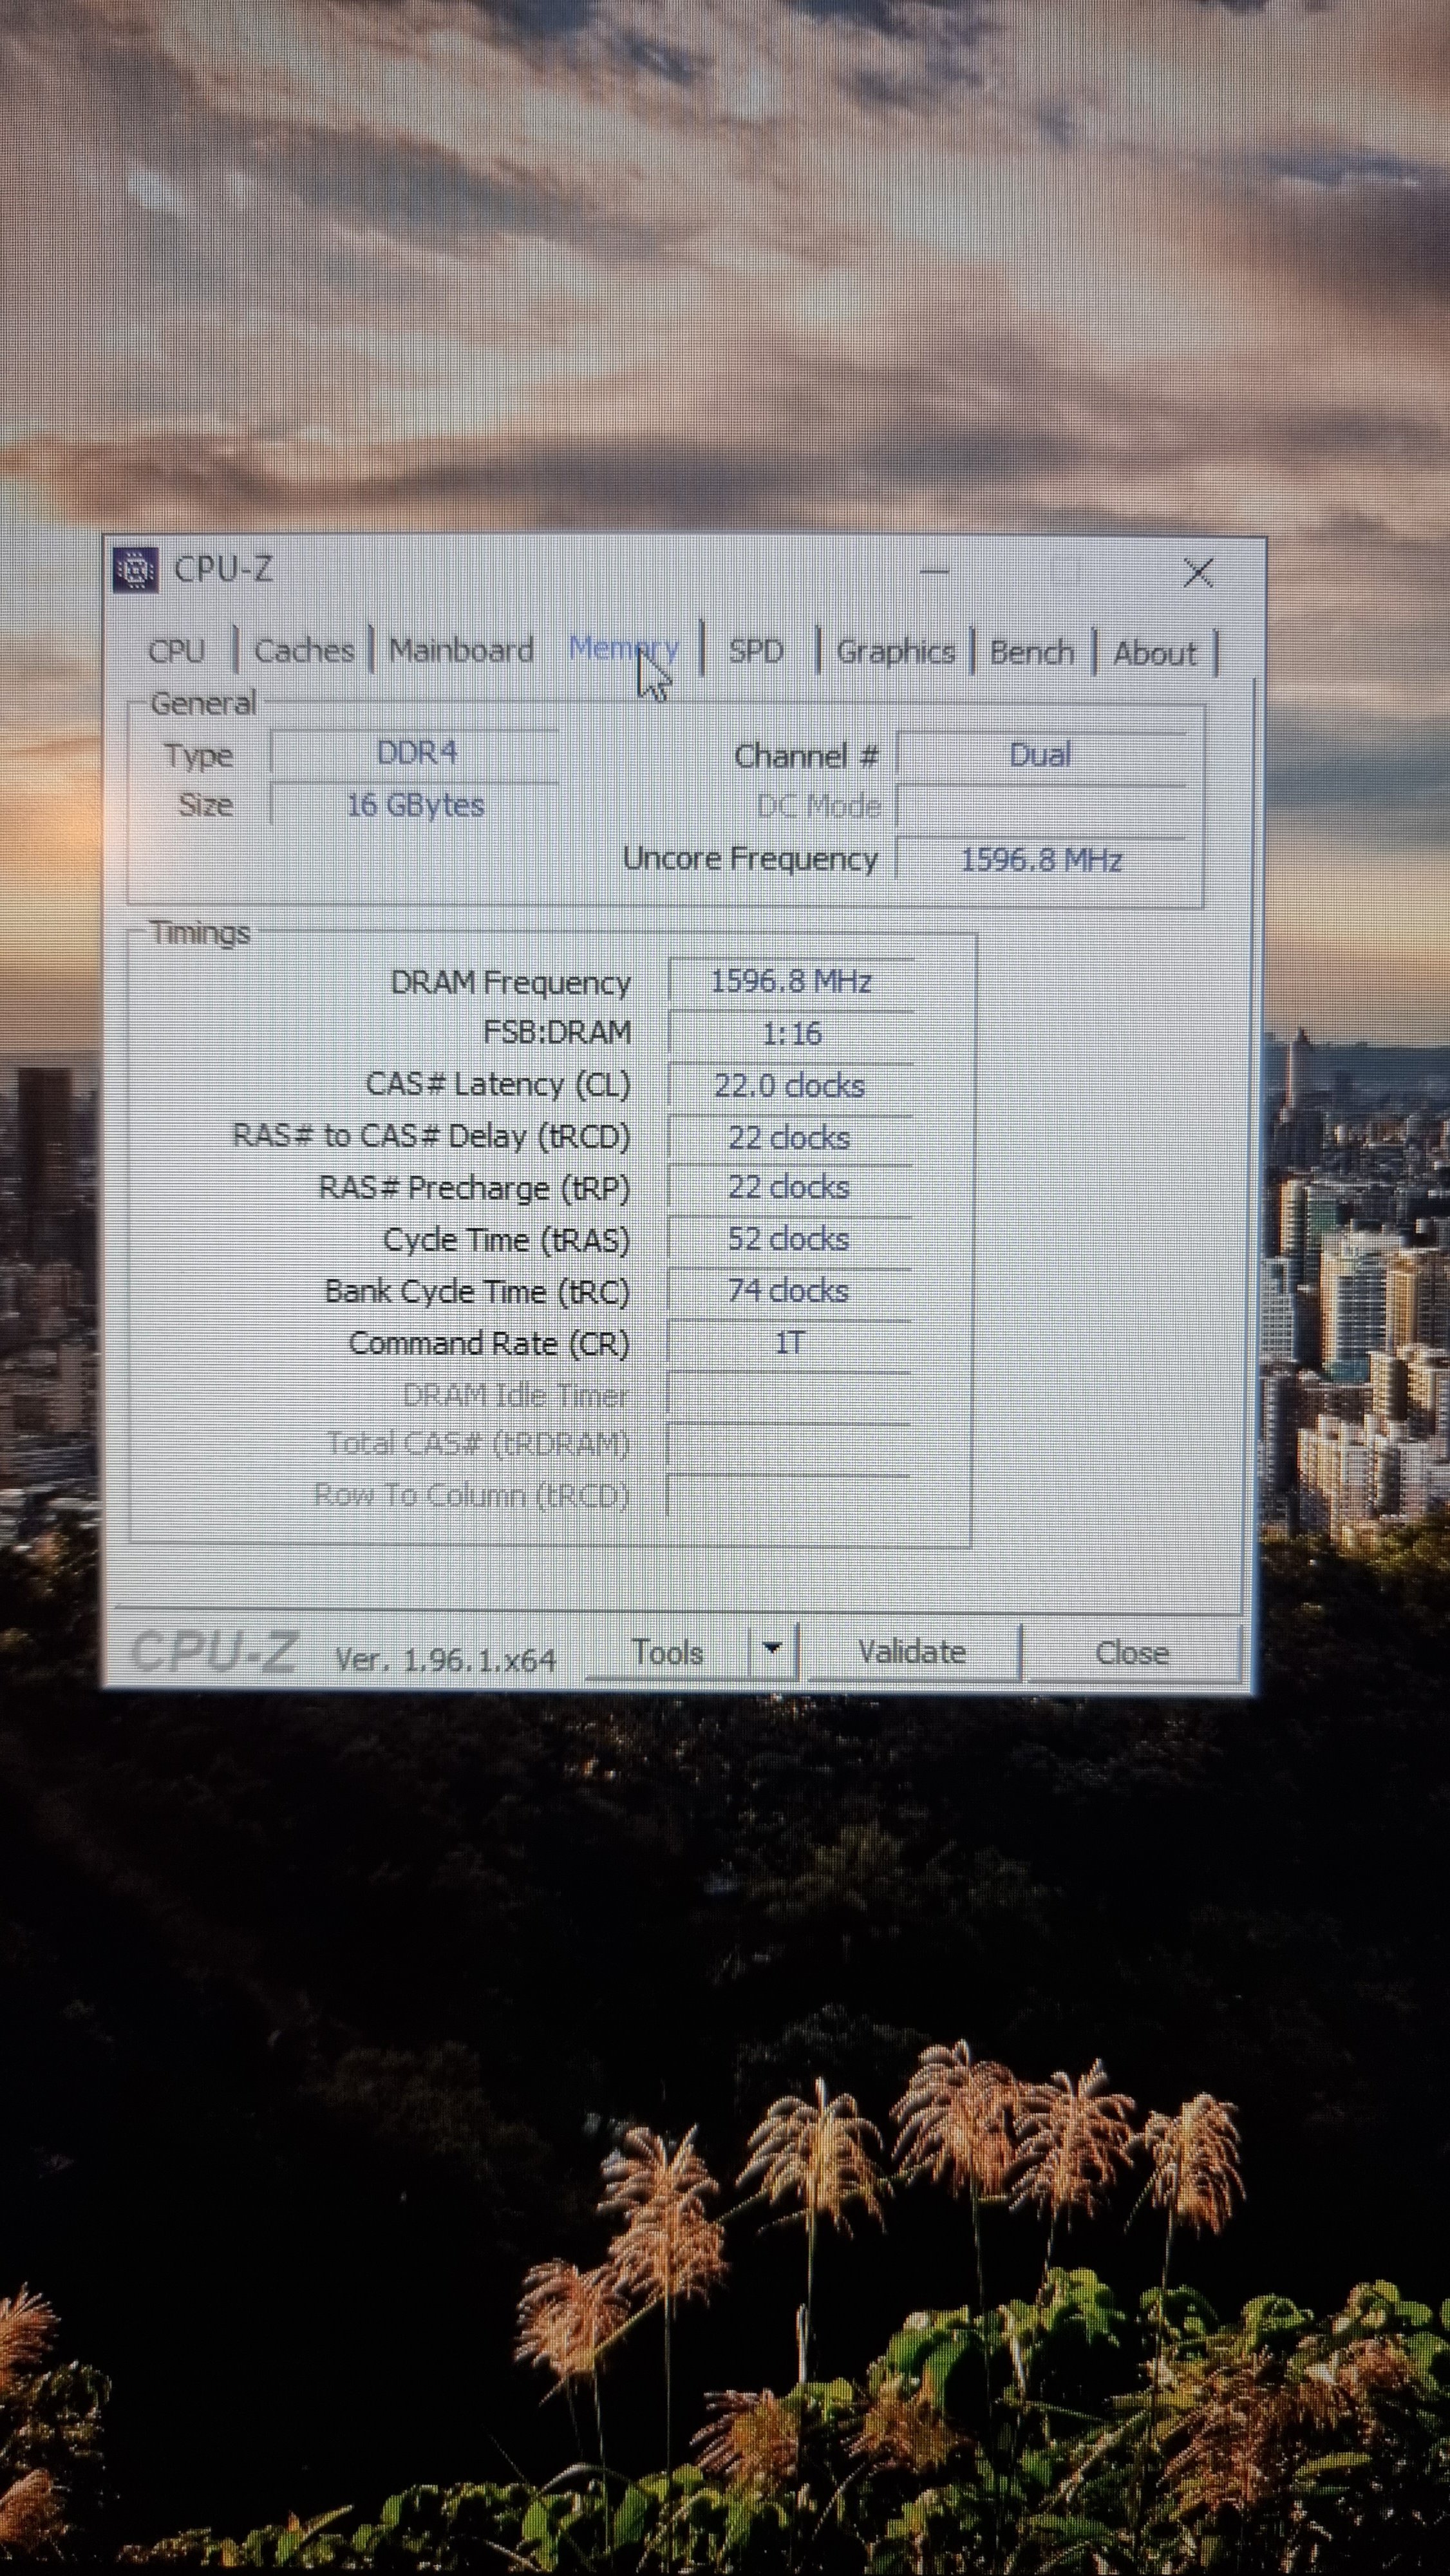The height and width of the screenshot is (2576, 1450).
Task: Click the Channel # Dual field
Action: tap(1040, 755)
